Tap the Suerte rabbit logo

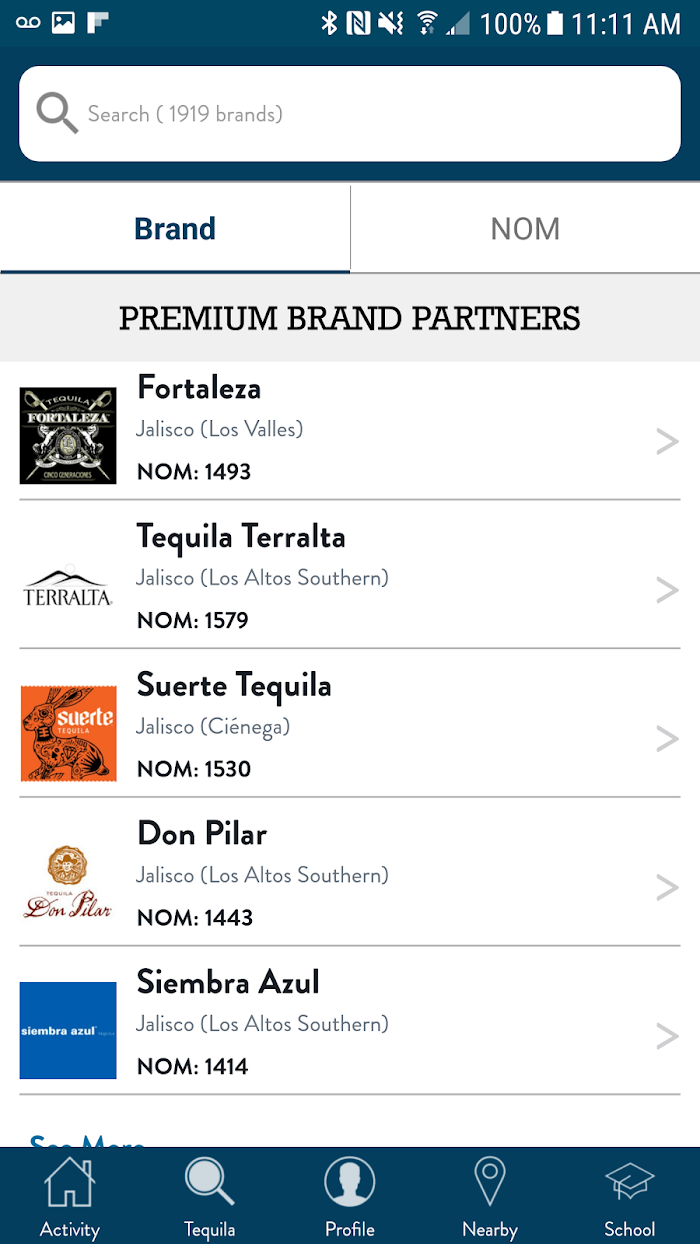tap(68, 733)
